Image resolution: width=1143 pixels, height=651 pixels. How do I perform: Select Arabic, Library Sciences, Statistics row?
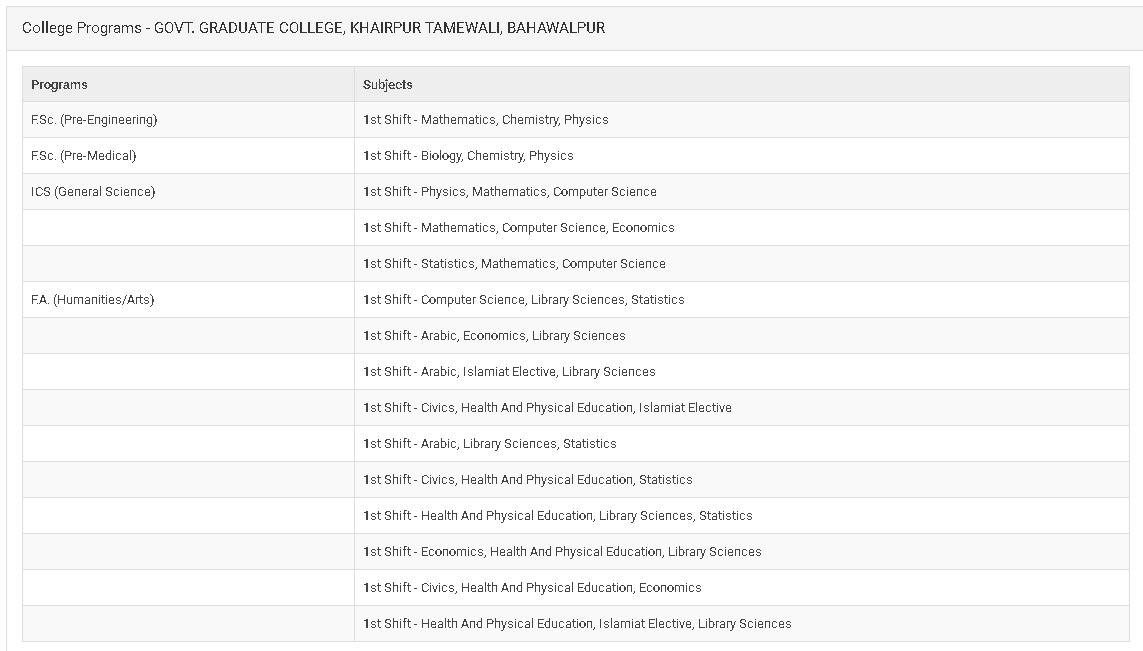pos(742,443)
